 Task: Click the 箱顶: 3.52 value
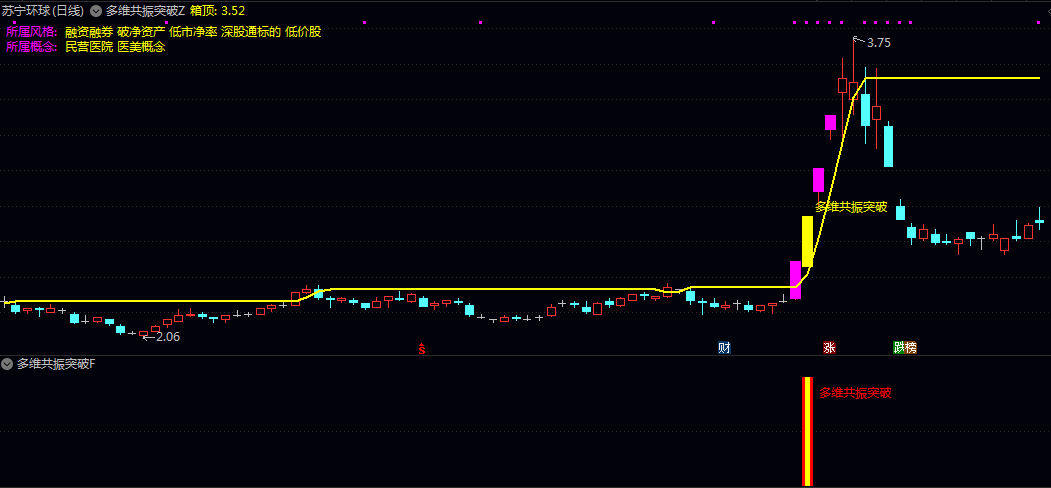click(x=217, y=11)
